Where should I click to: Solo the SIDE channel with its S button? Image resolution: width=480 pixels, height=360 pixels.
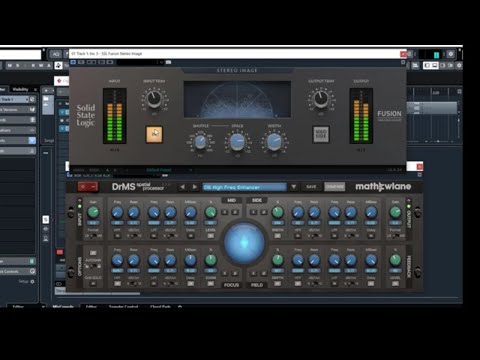click(x=254, y=212)
